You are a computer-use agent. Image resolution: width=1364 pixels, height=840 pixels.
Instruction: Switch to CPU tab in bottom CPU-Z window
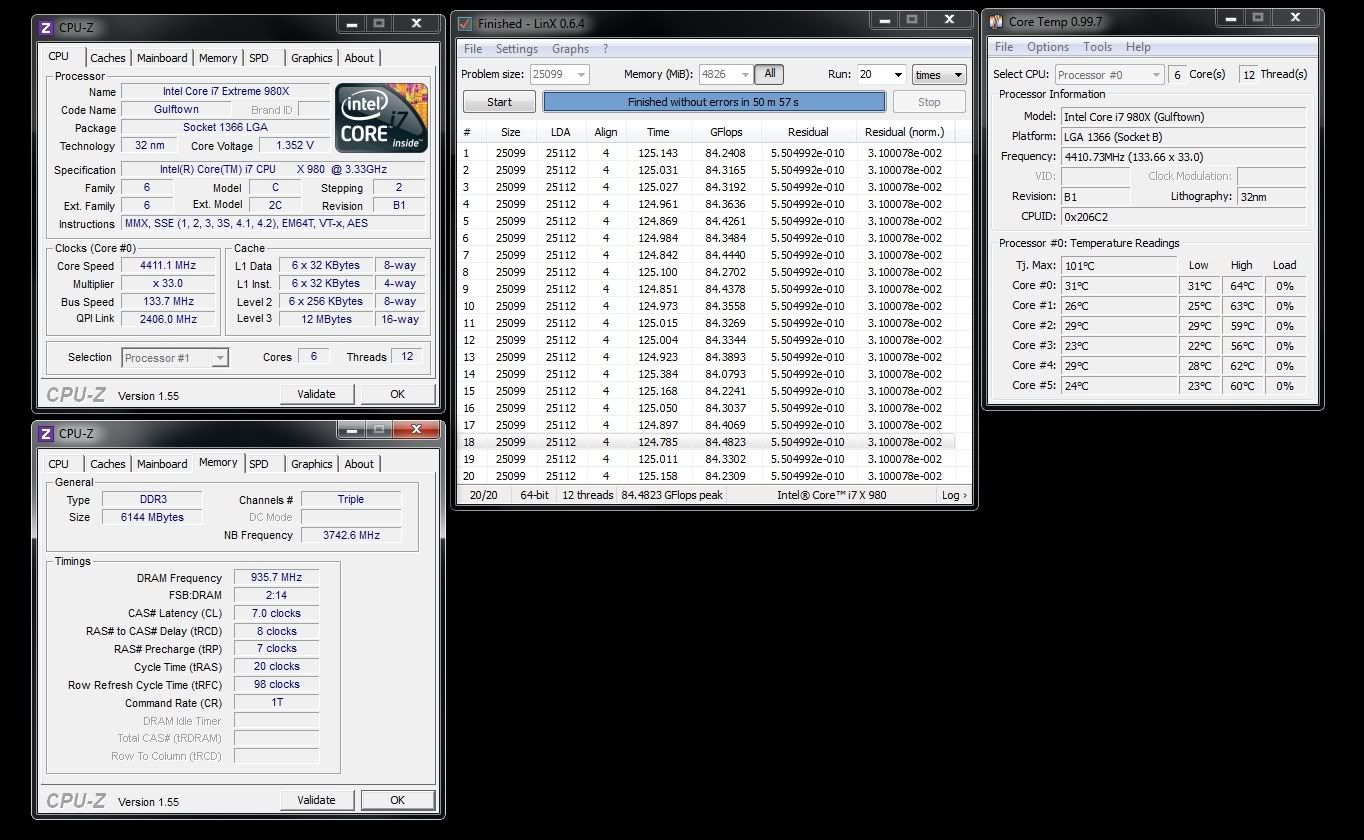pos(59,464)
